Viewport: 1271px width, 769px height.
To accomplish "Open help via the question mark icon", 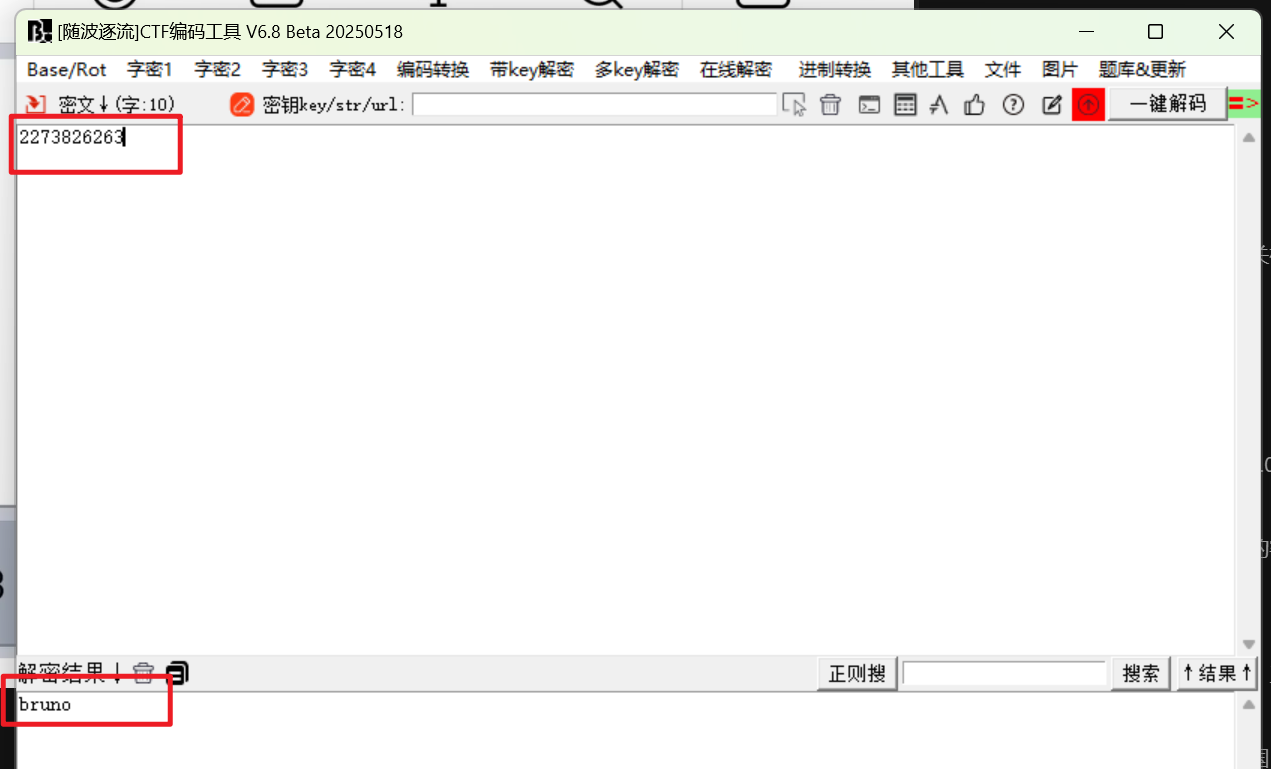I will [x=1013, y=104].
